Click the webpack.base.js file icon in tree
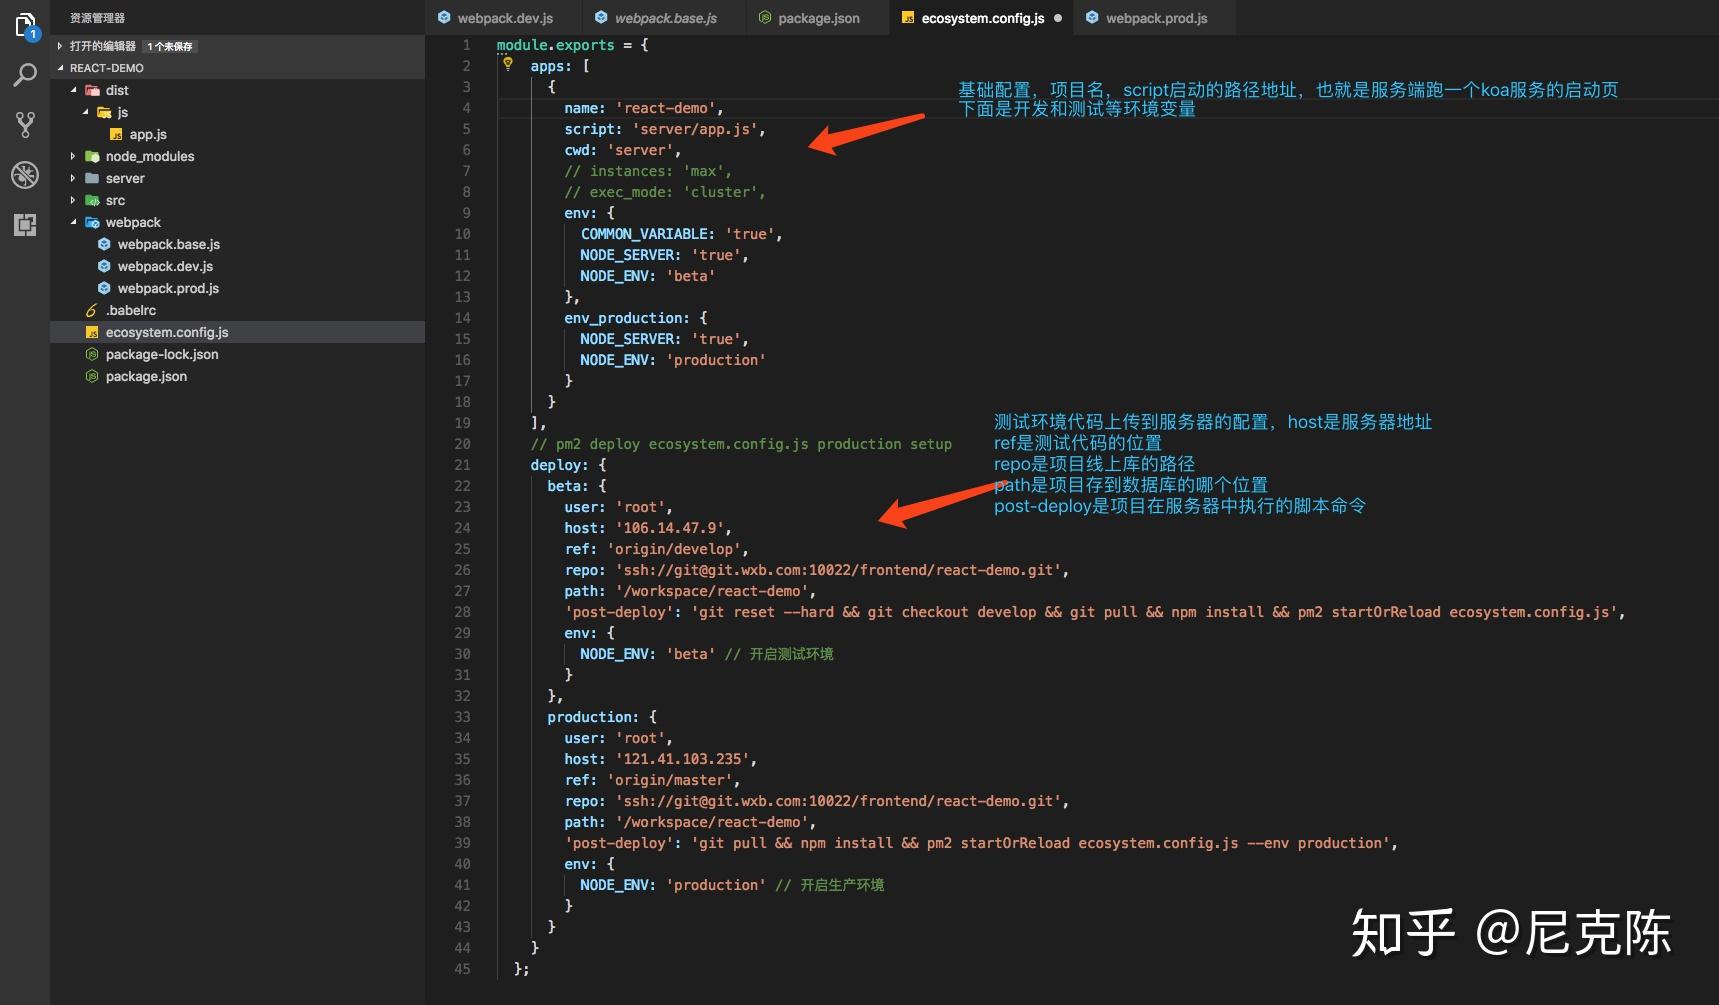 104,244
